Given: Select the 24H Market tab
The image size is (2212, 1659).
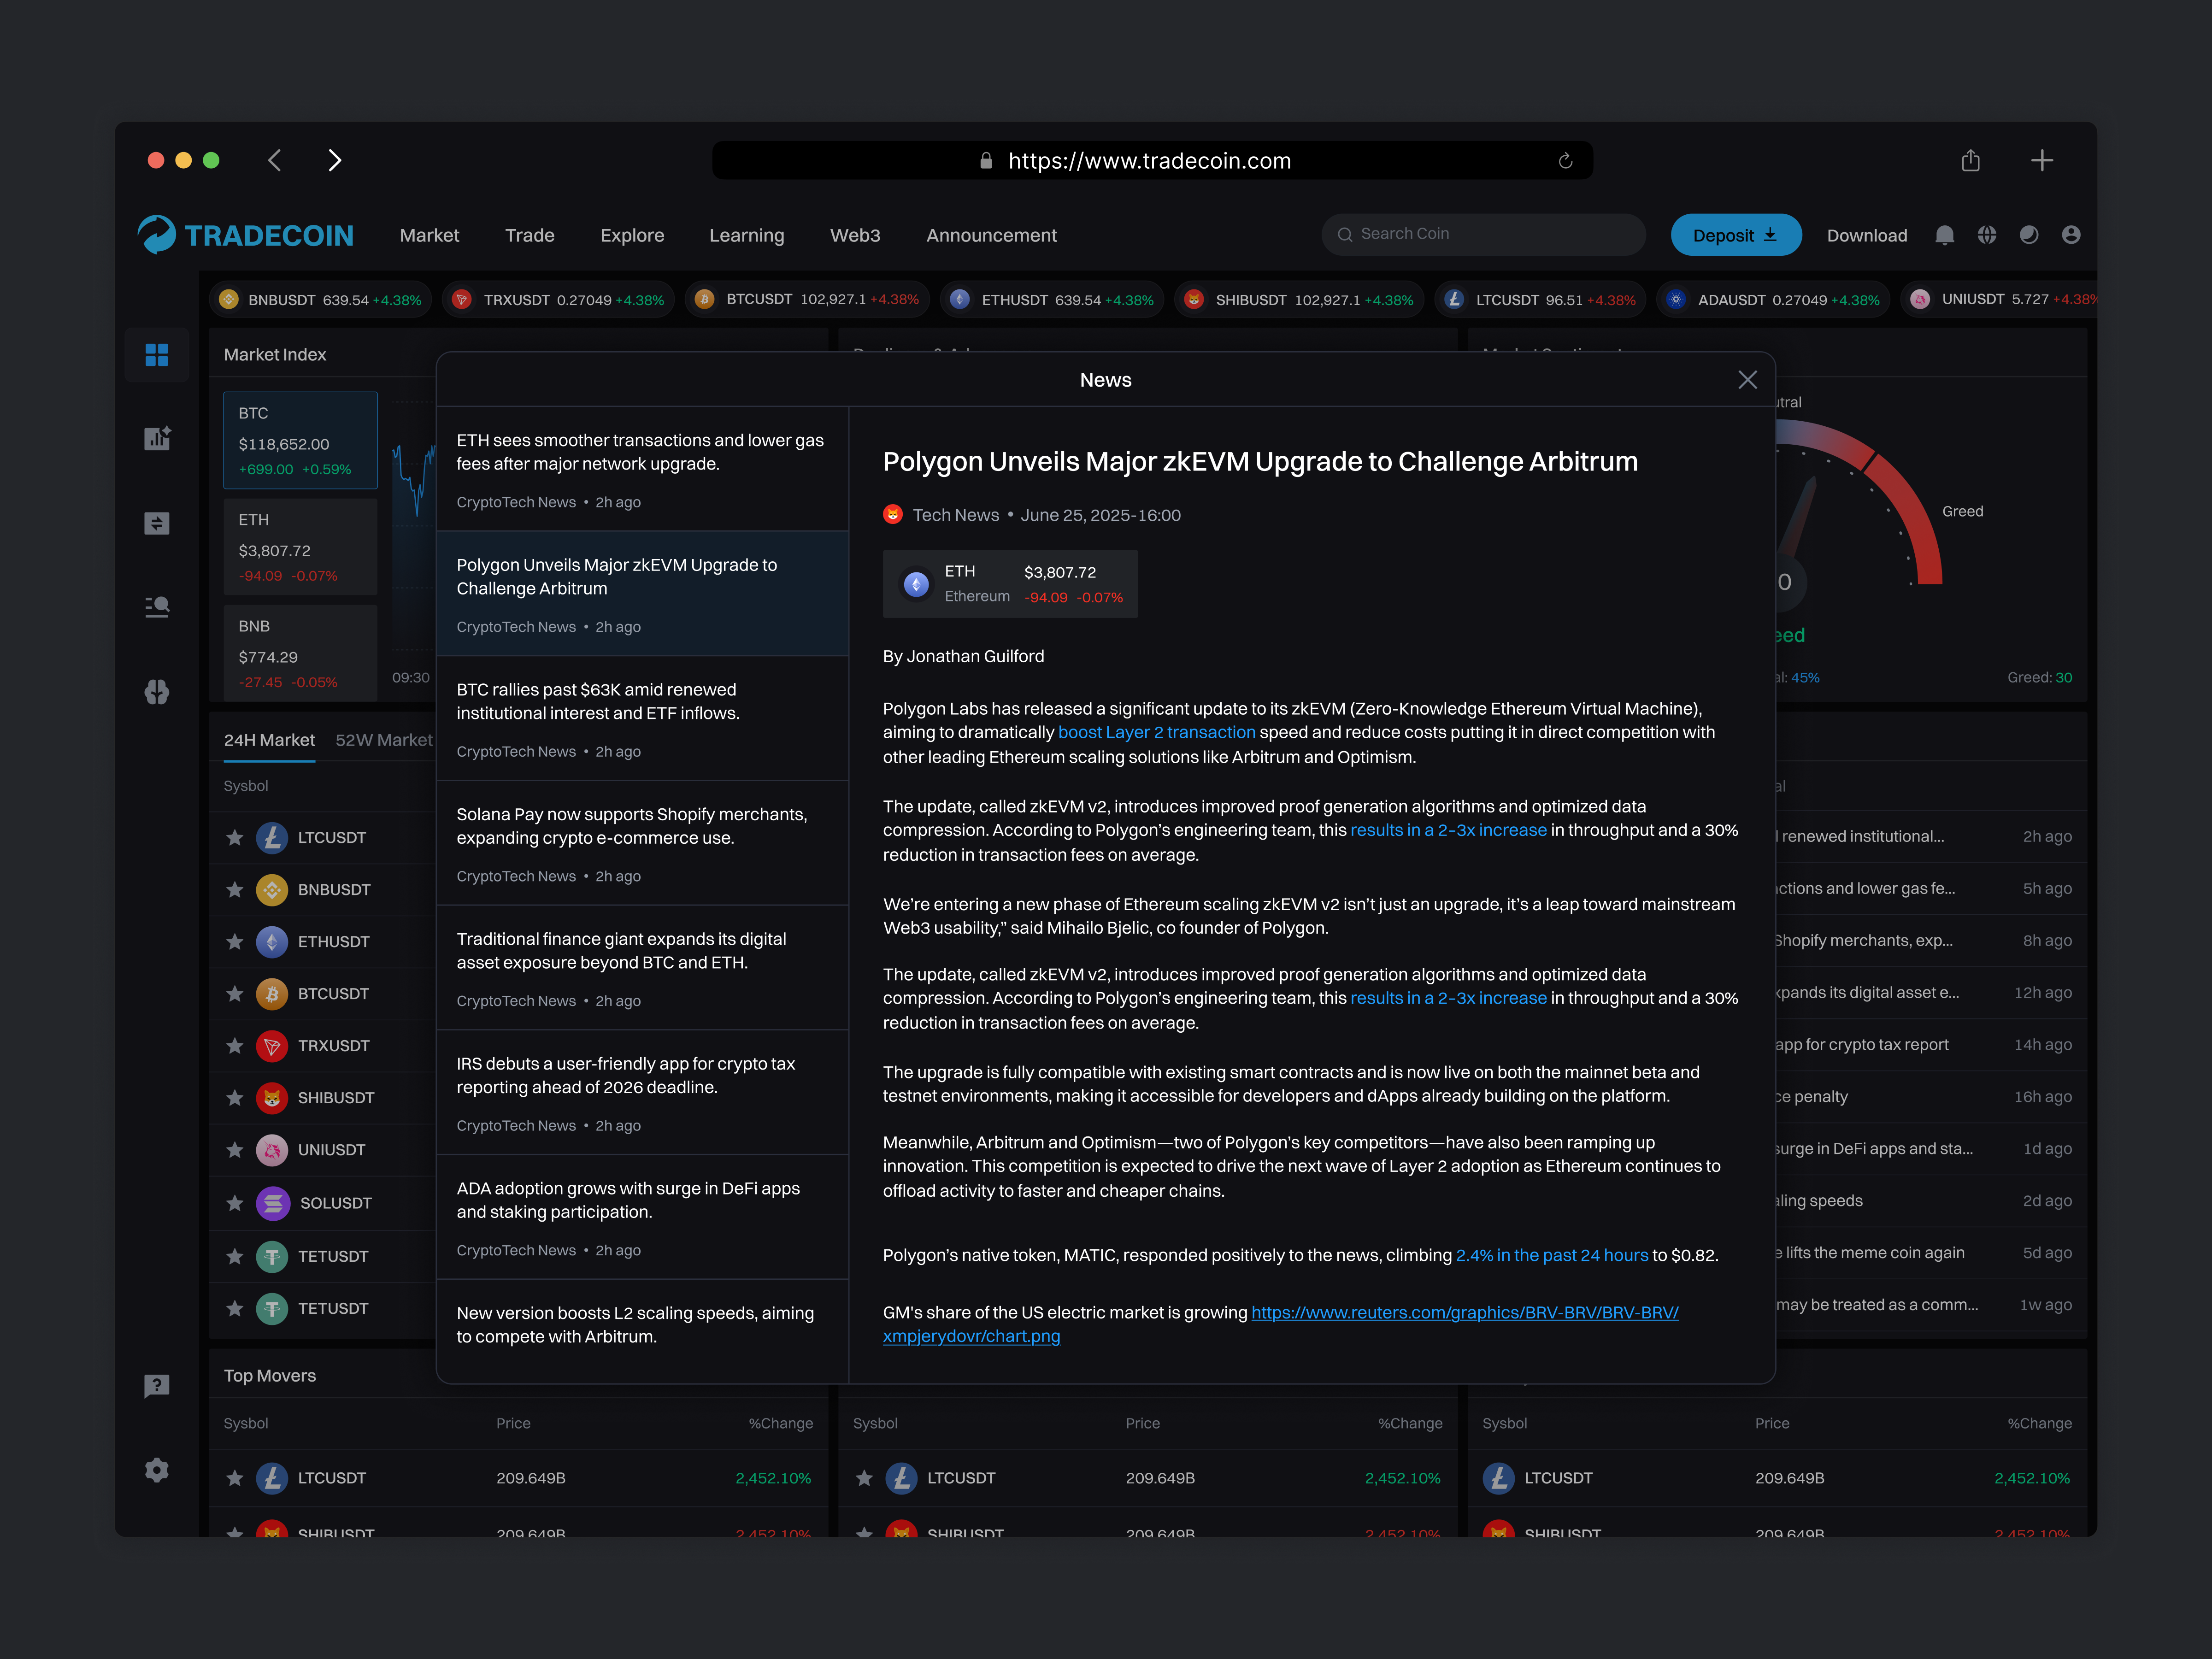Looking at the screenshot, I should (x=269, y=740).
